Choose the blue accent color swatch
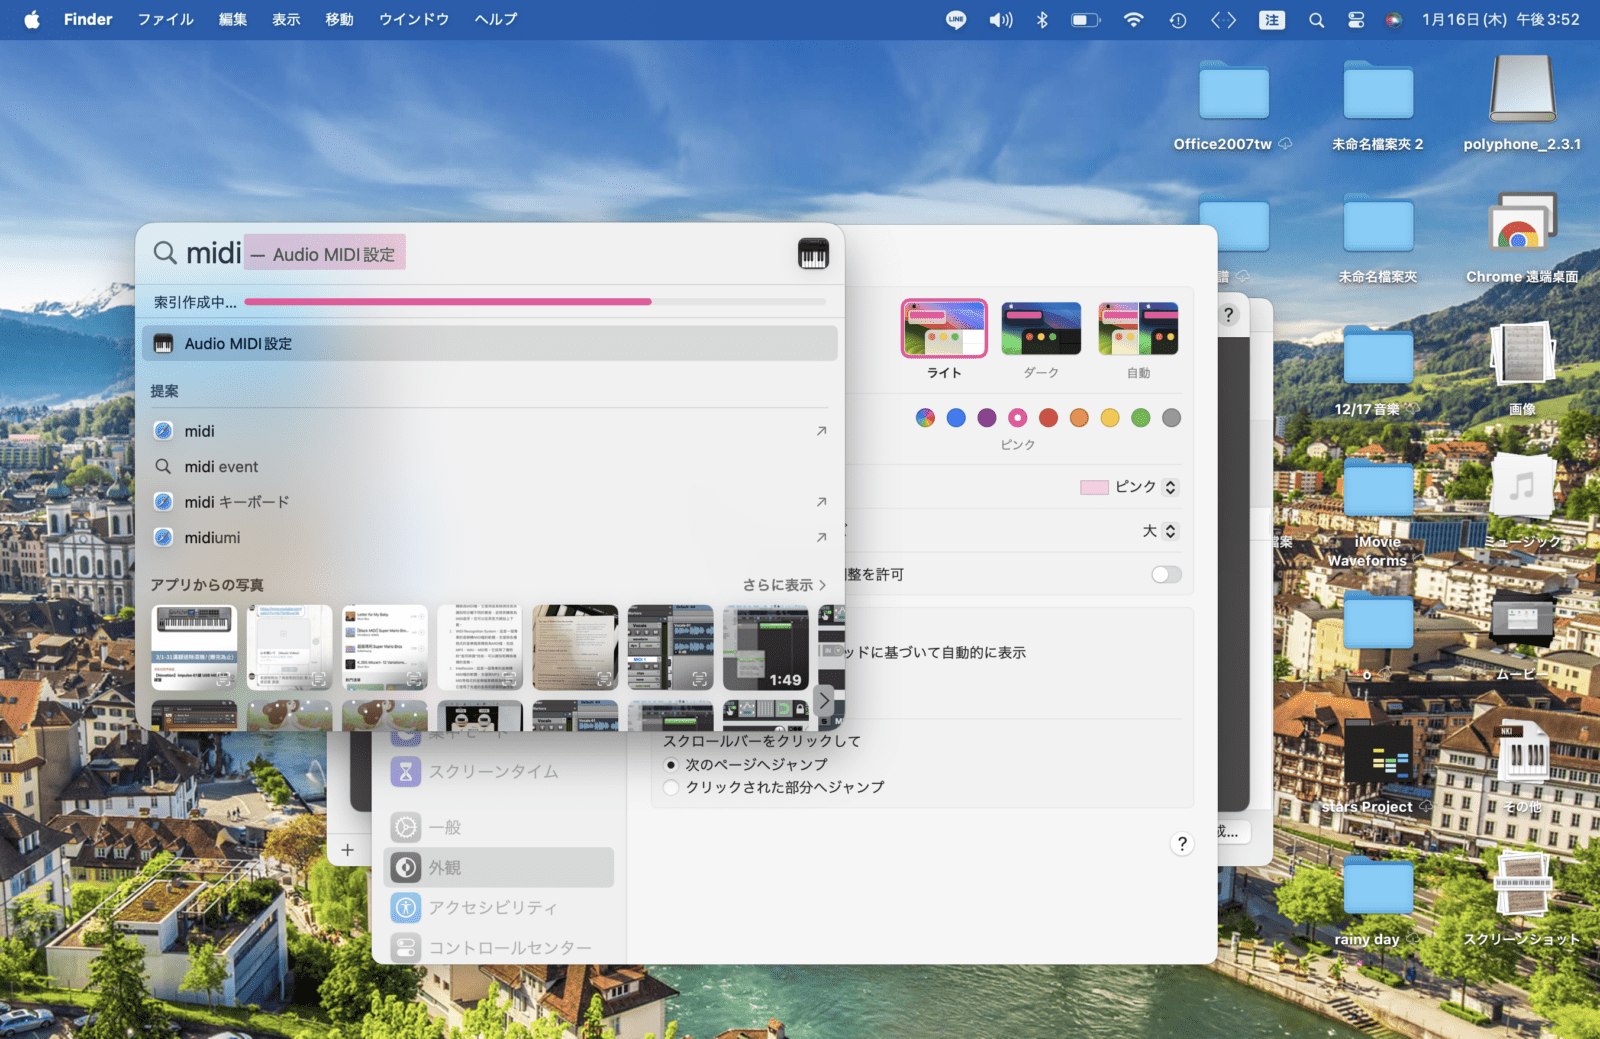Viewport: 1600px width, 1039px height. point(956,418)
